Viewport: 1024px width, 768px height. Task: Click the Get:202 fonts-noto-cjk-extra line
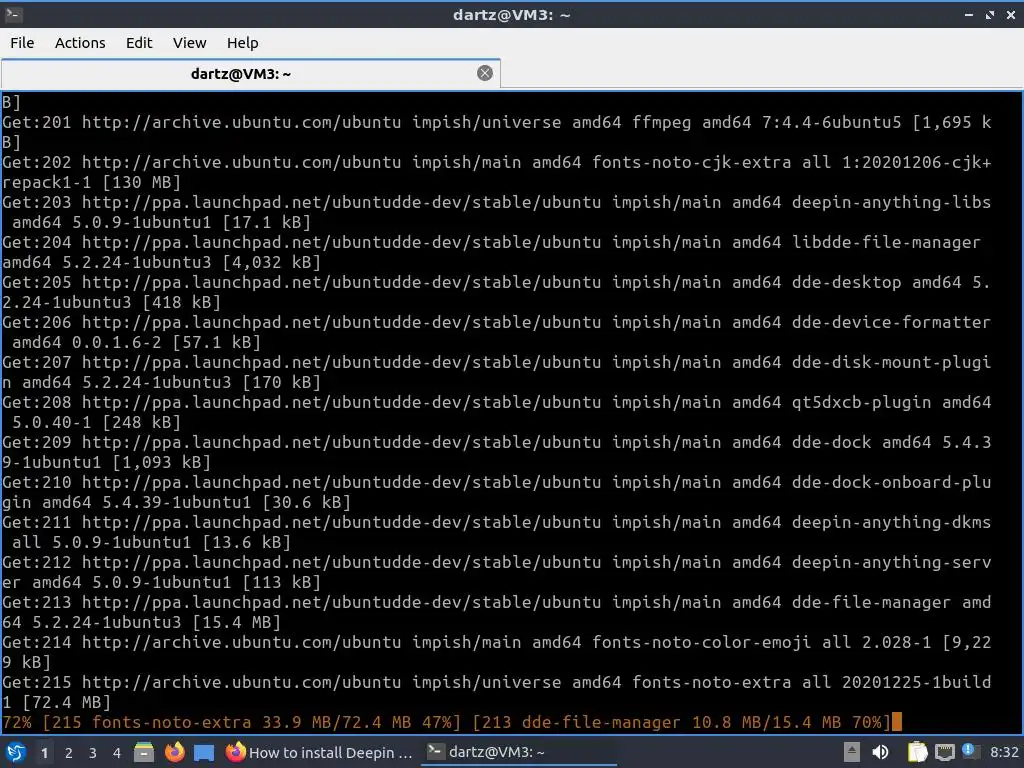click(496, 172)
